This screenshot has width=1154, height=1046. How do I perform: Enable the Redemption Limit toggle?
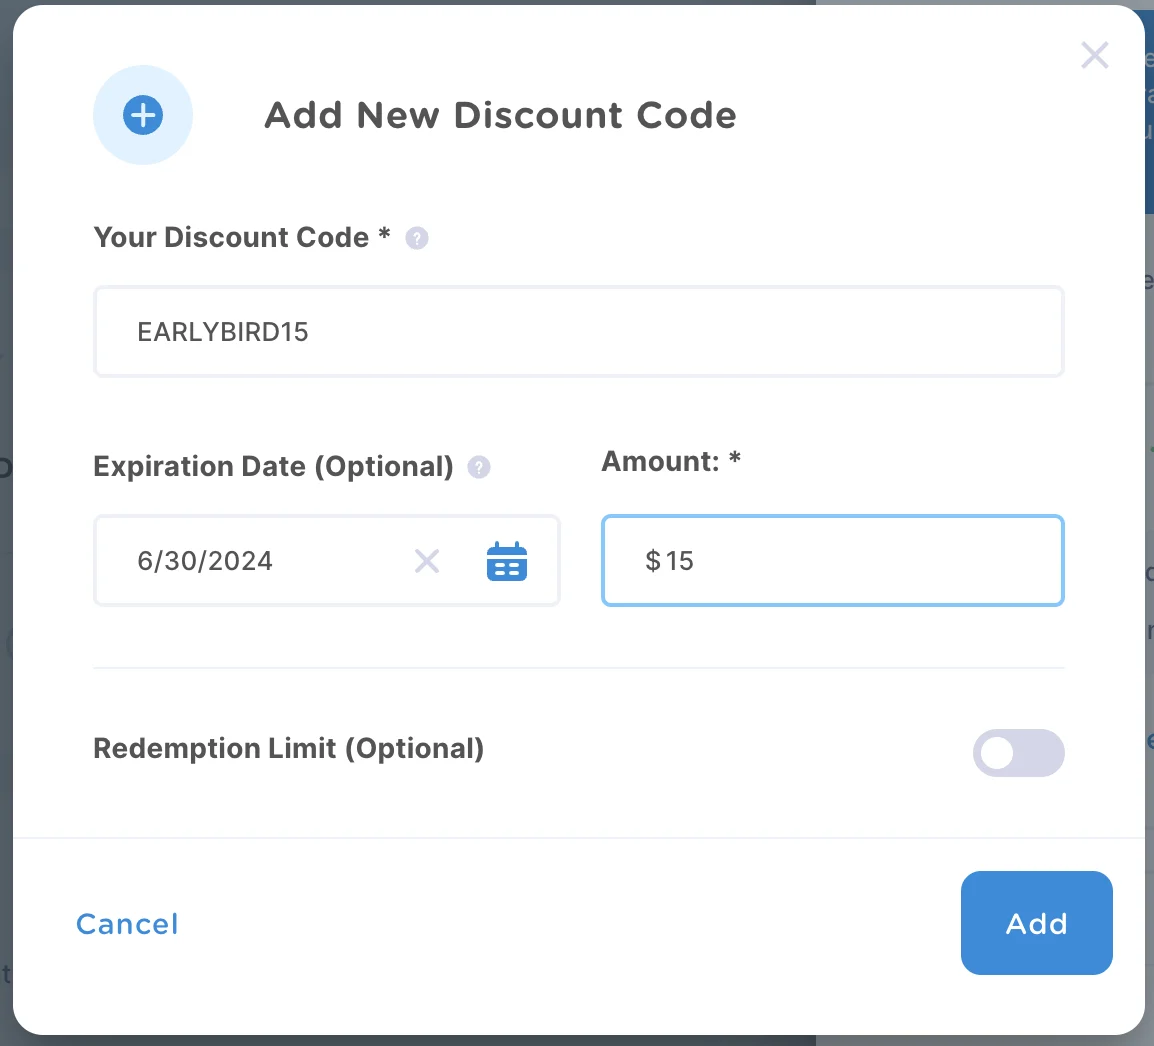pyautogui.click(x=1018, y=753)
